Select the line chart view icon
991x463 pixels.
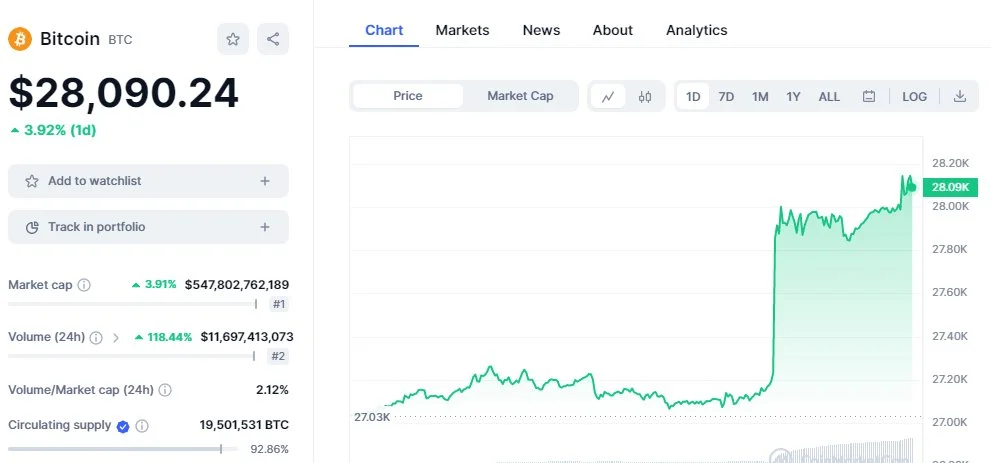point(608,97)
